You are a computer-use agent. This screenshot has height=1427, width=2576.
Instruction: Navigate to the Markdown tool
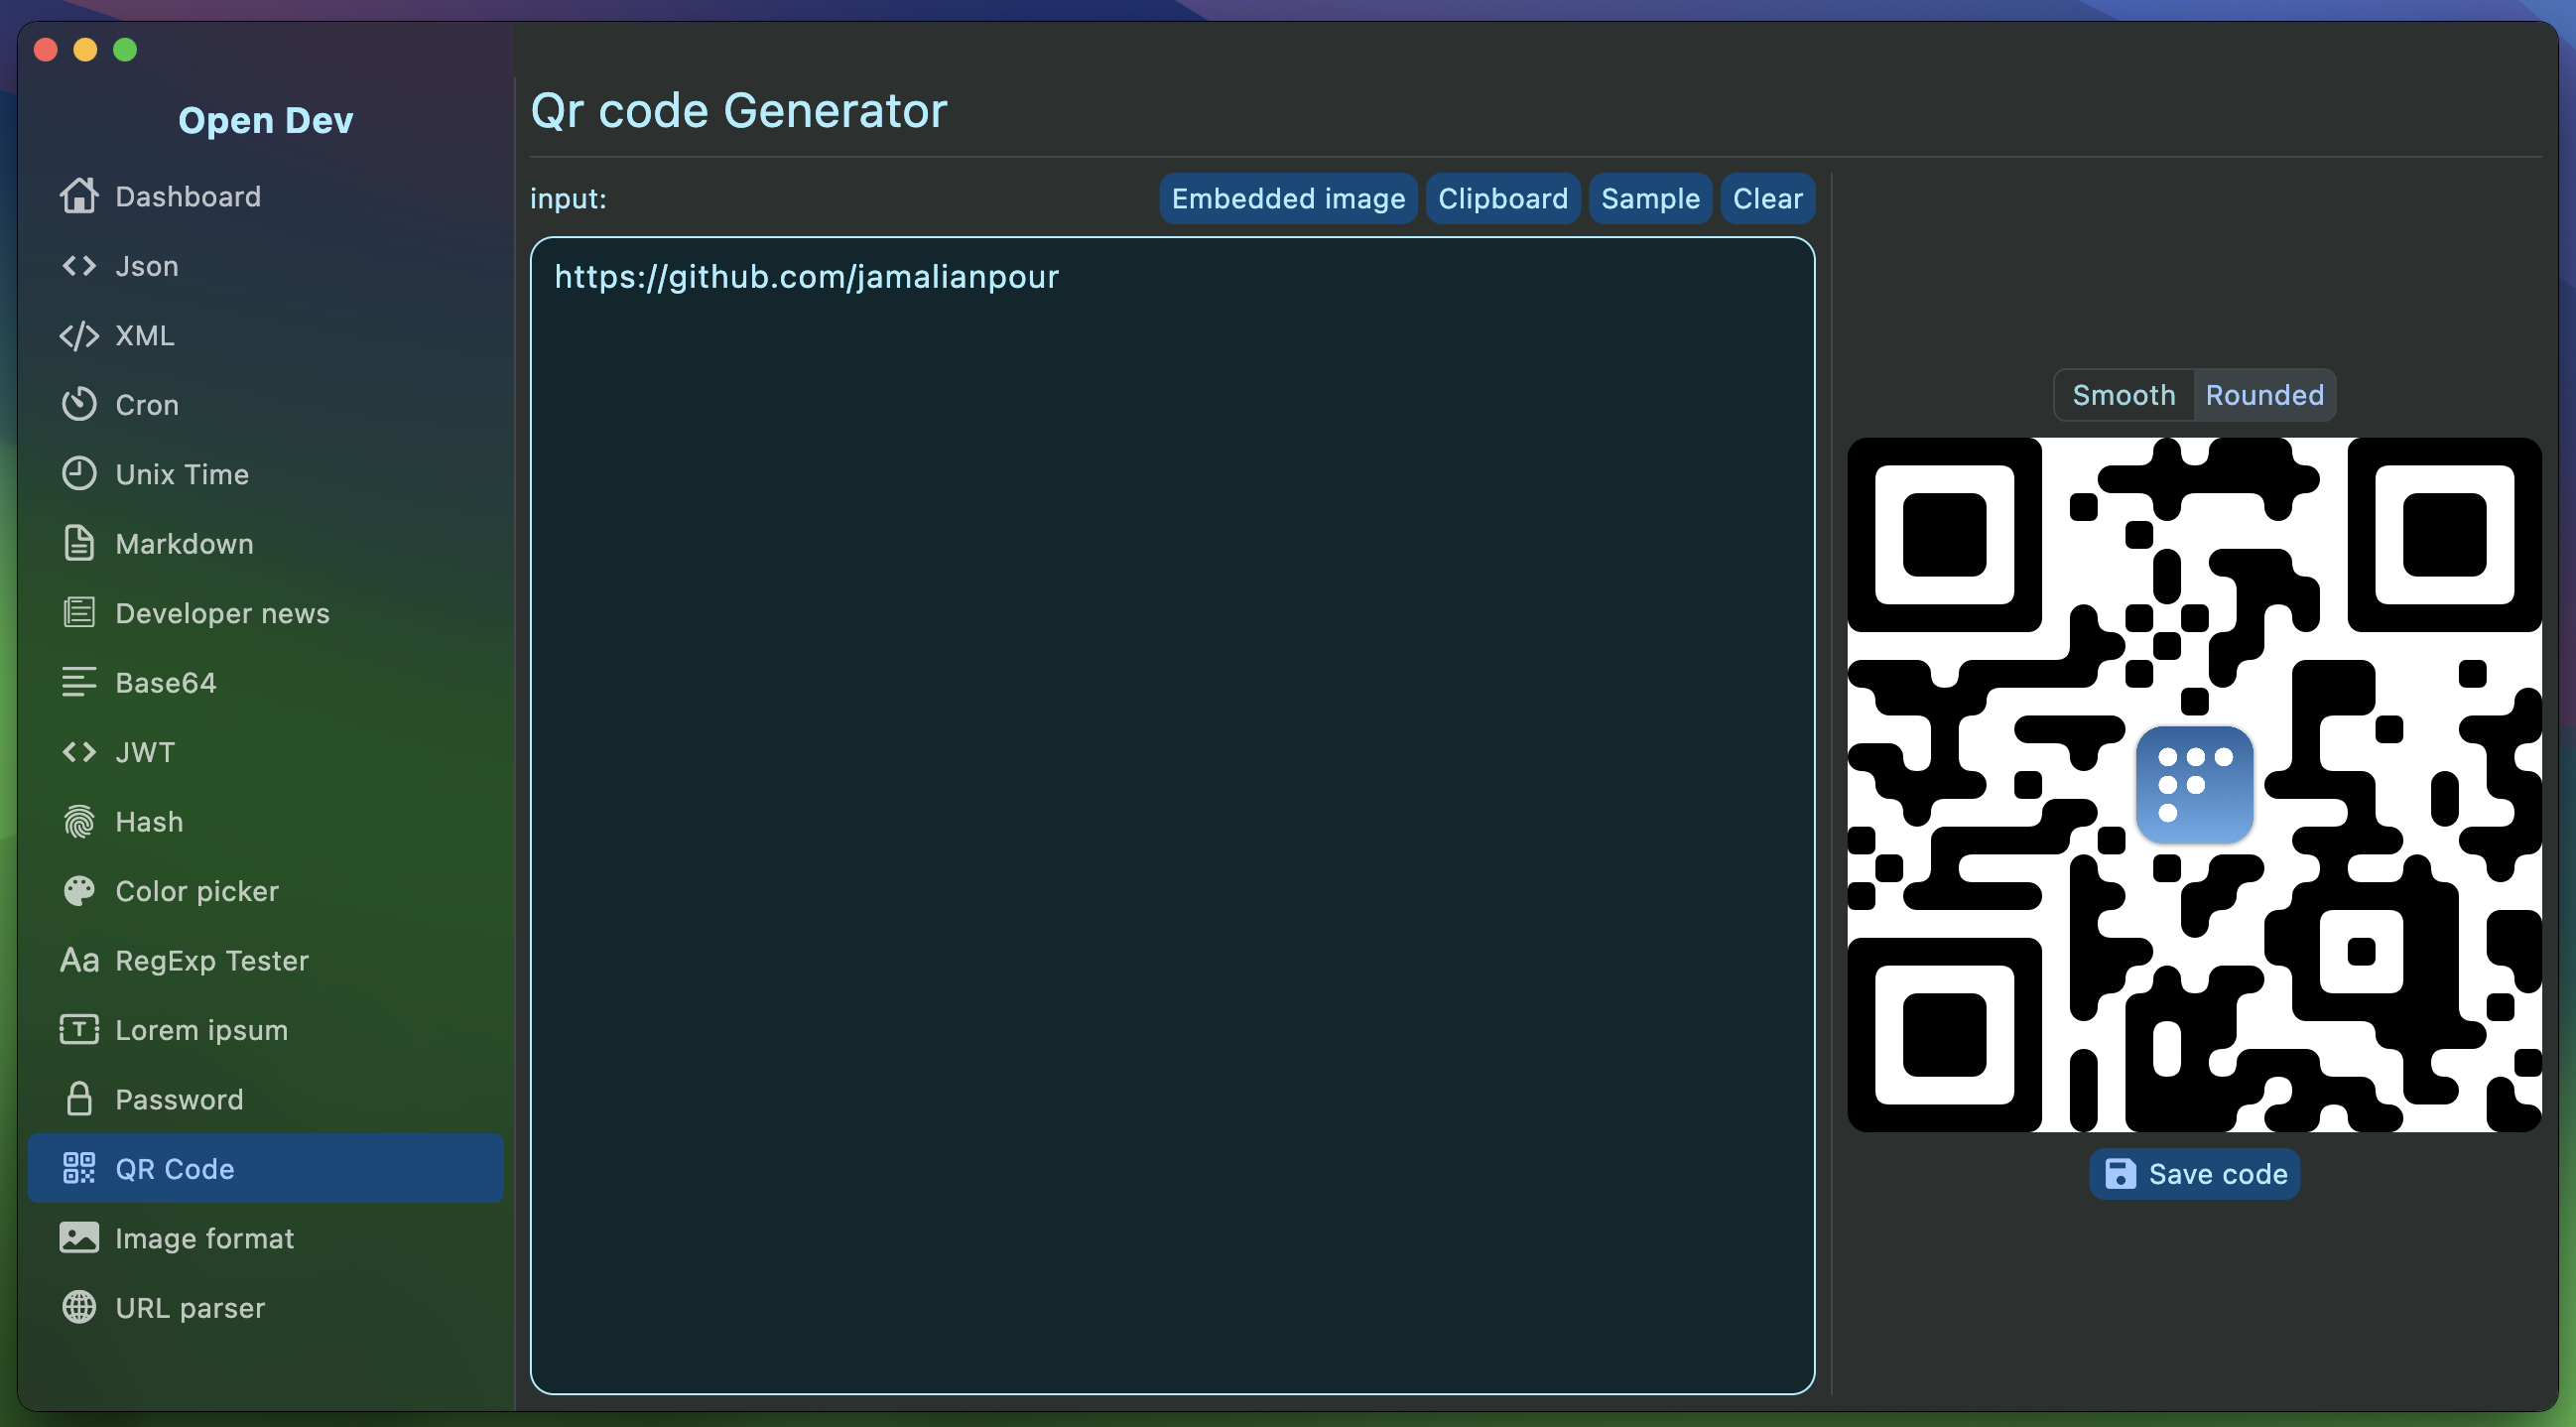point(265,543)
